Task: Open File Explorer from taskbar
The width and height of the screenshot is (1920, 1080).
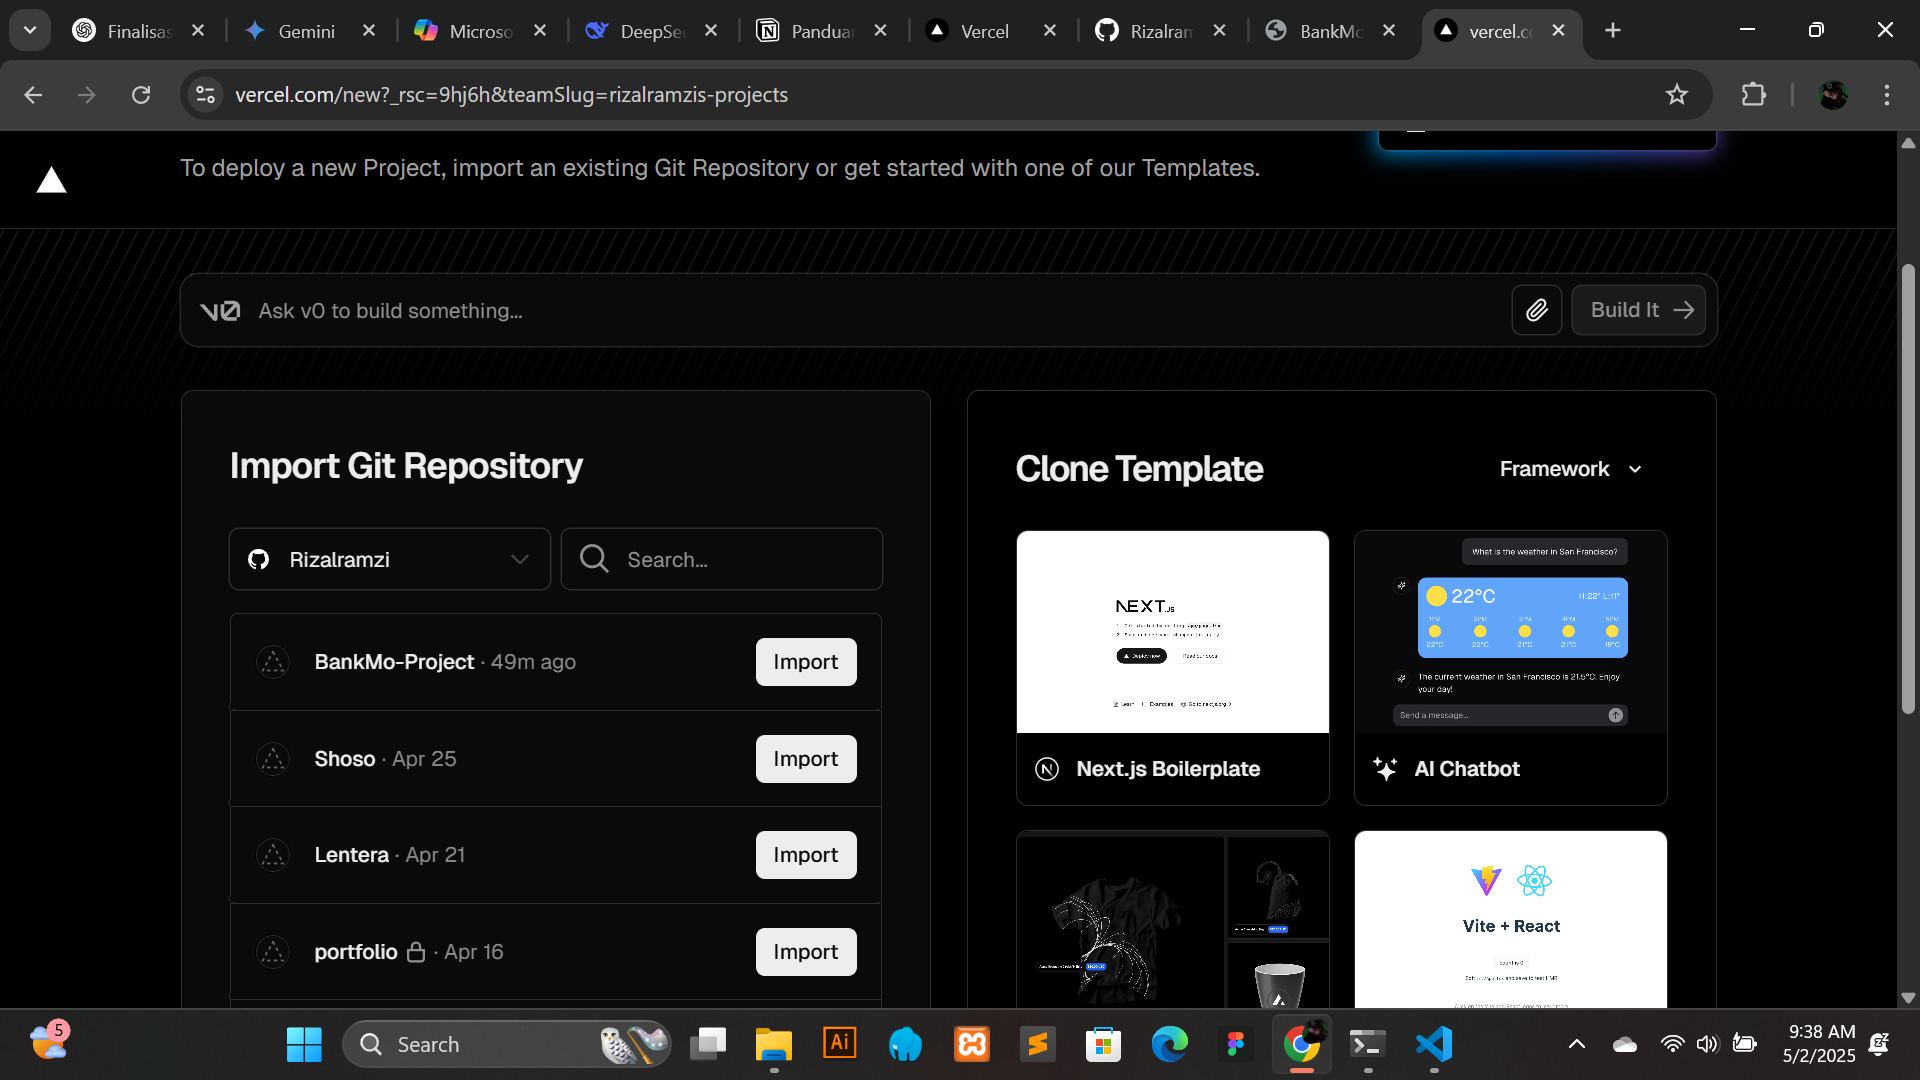Action: [x=773, y=1044]
